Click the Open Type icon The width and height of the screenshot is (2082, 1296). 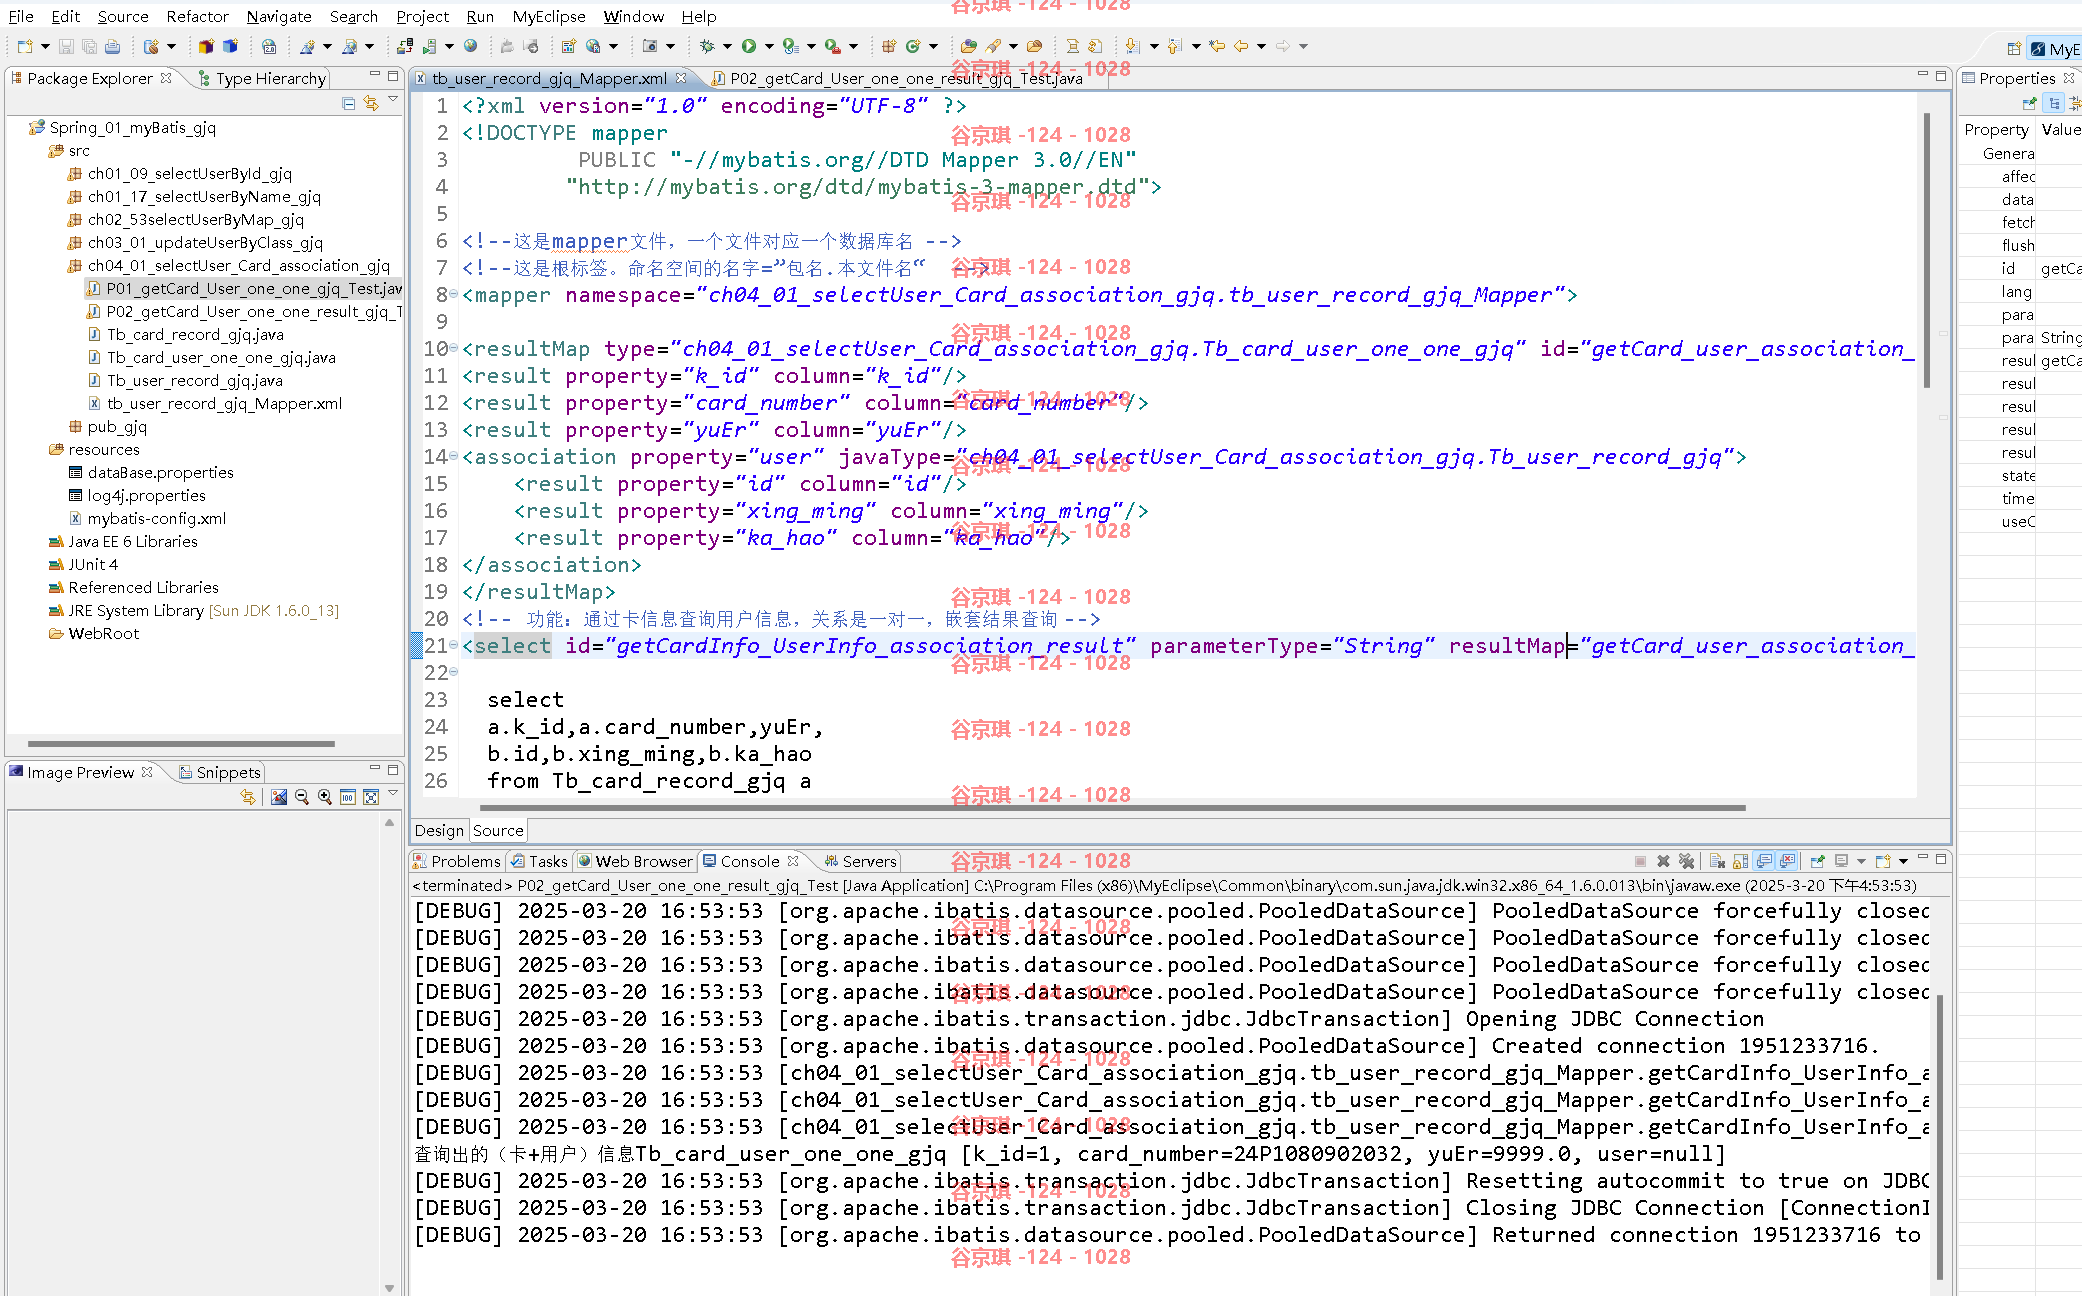click(968, 46)
